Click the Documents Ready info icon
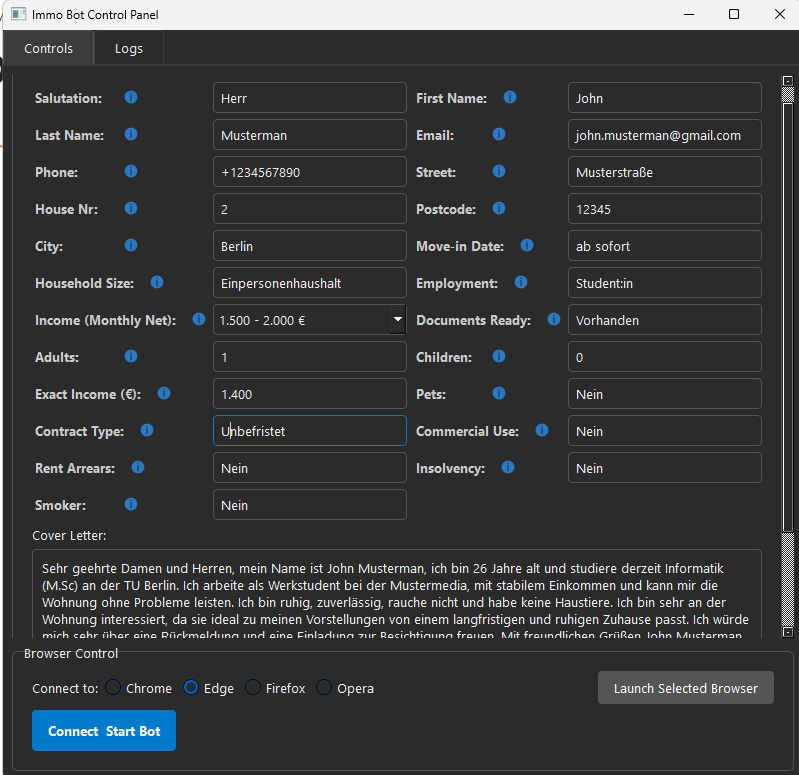 click(554, 320)
